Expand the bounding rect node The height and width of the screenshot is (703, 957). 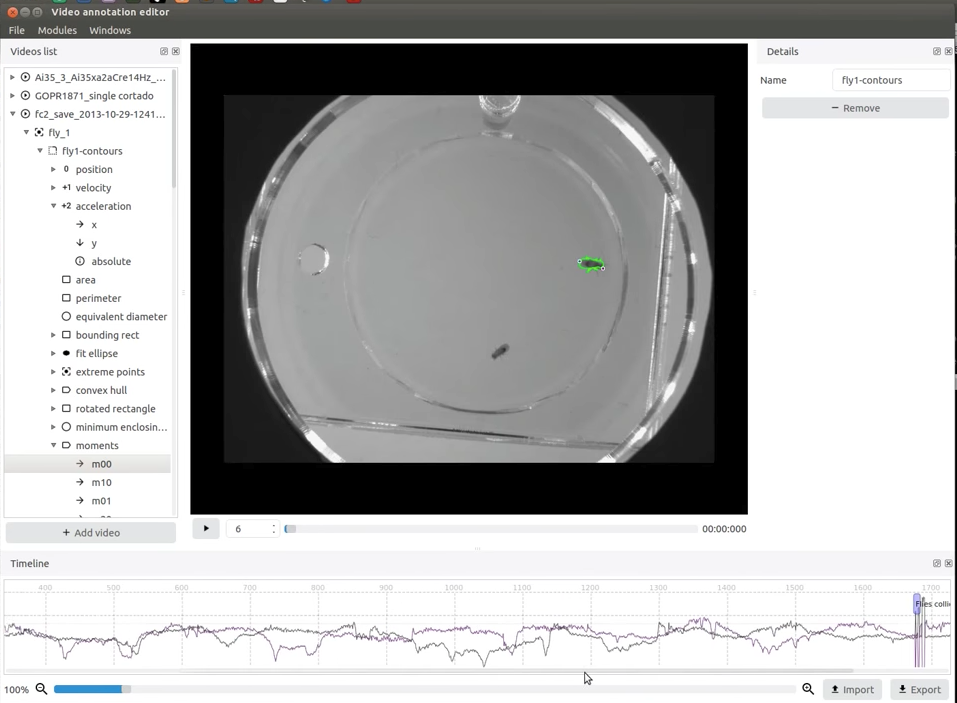pos(53,335)
